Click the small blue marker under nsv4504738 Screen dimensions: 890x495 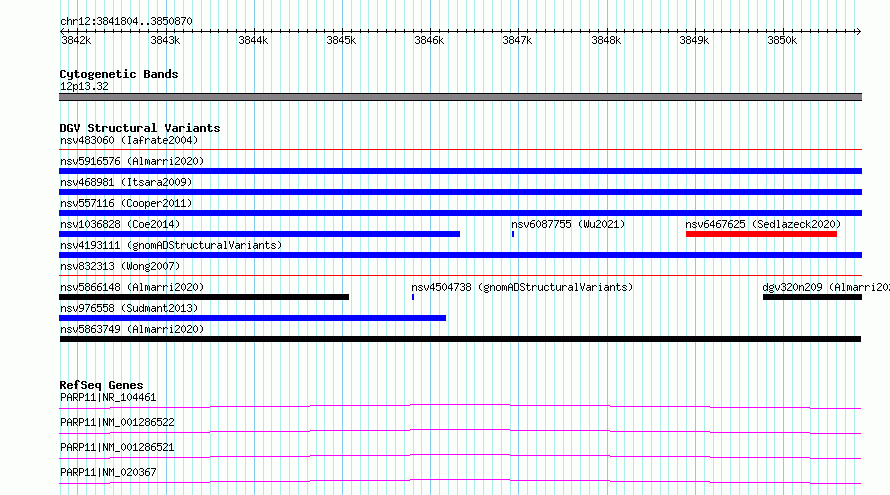coord(413,297)
